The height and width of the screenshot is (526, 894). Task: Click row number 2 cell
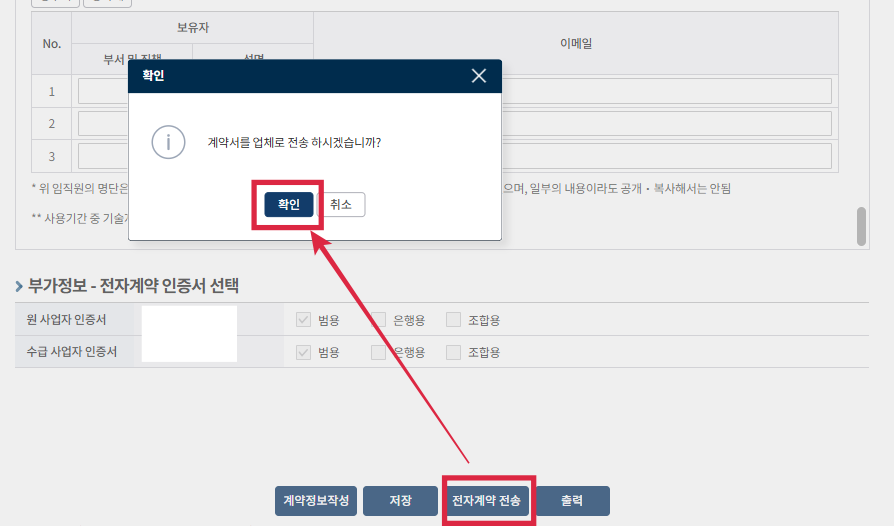[51, 124]
